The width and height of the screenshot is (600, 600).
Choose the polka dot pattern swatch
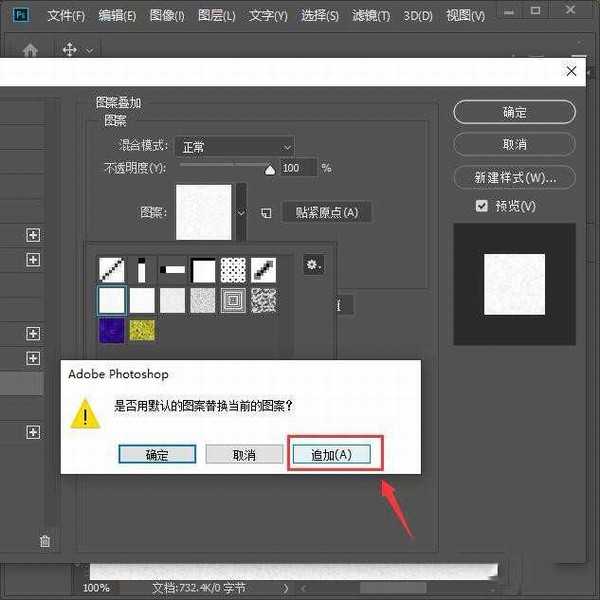pyautogui.click(x=233, y=269)
